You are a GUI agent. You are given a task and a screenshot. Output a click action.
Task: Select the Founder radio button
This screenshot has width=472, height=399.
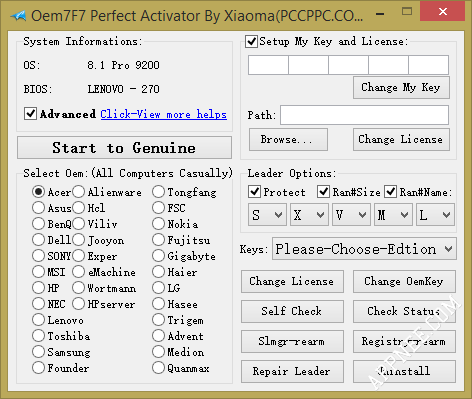click(x=38, y=368)
